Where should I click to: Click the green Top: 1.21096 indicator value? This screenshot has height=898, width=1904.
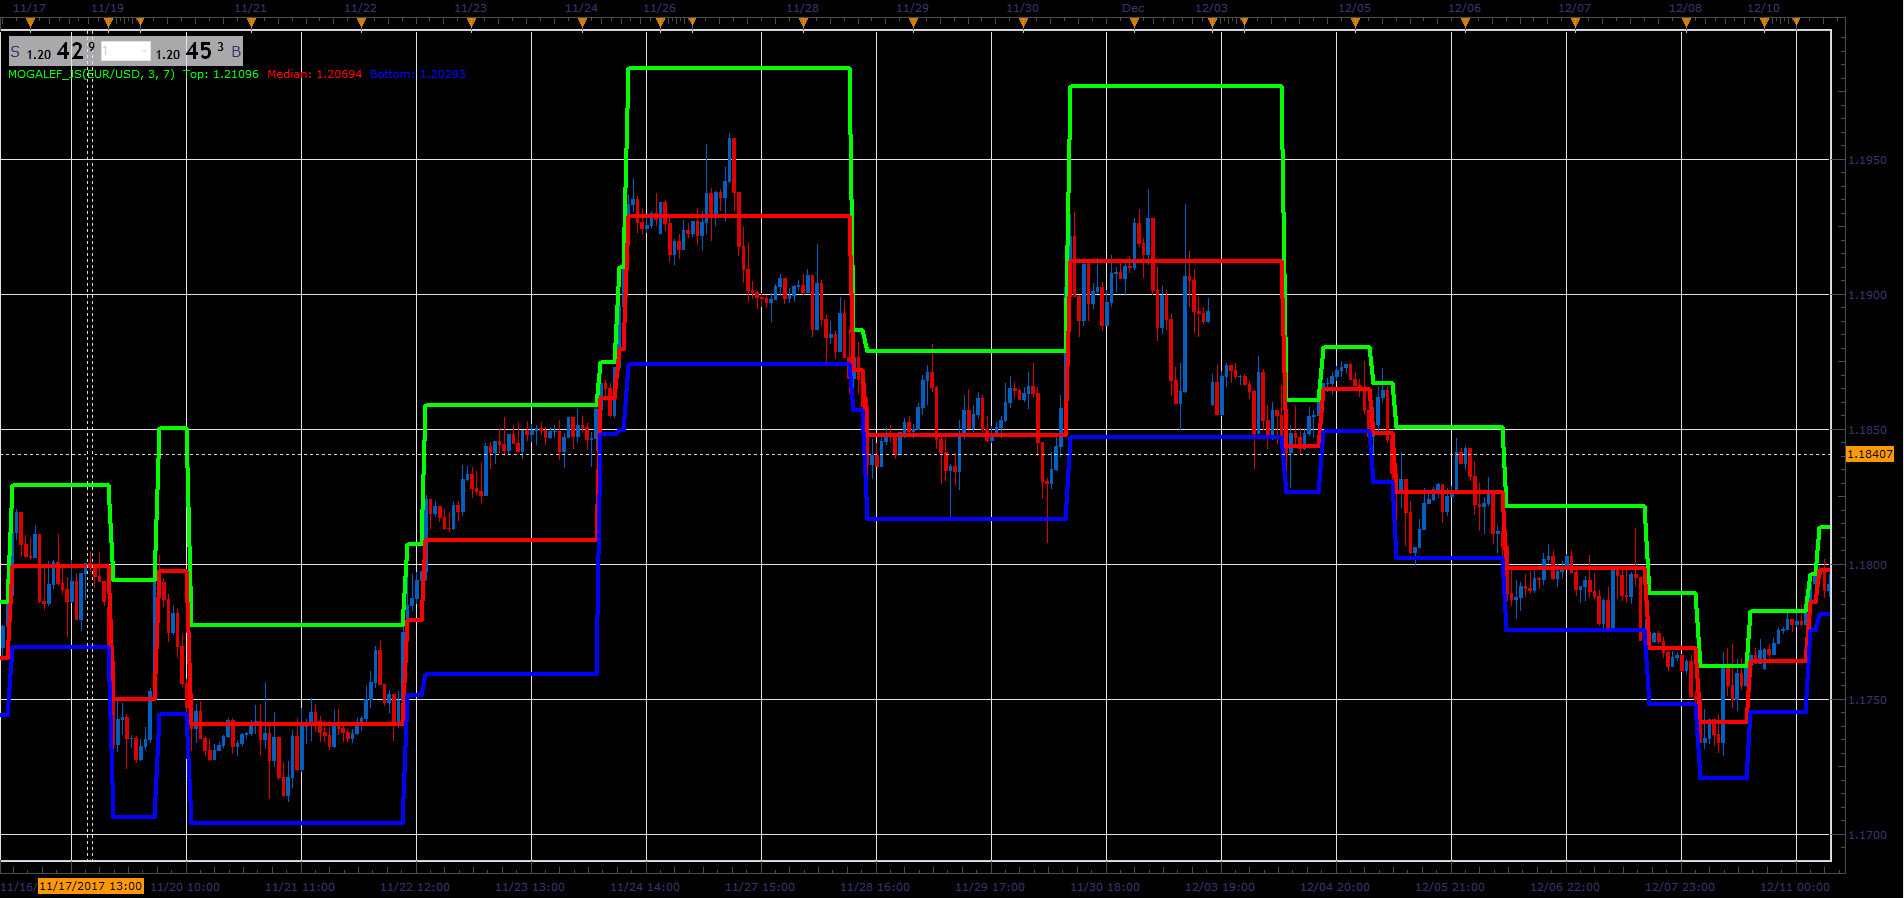point(221,74)
